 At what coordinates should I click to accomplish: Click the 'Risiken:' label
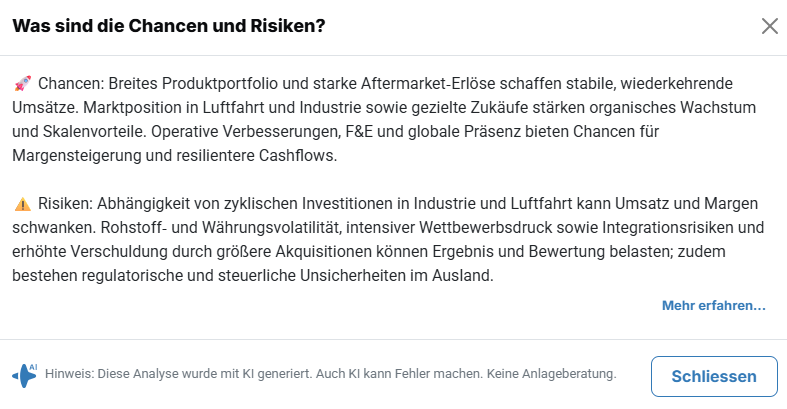click(68, 203)
